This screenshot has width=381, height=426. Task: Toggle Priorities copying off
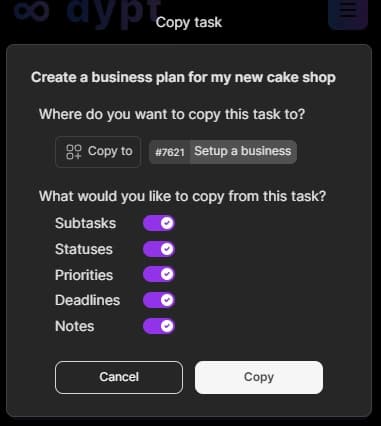tap(159, 274)
